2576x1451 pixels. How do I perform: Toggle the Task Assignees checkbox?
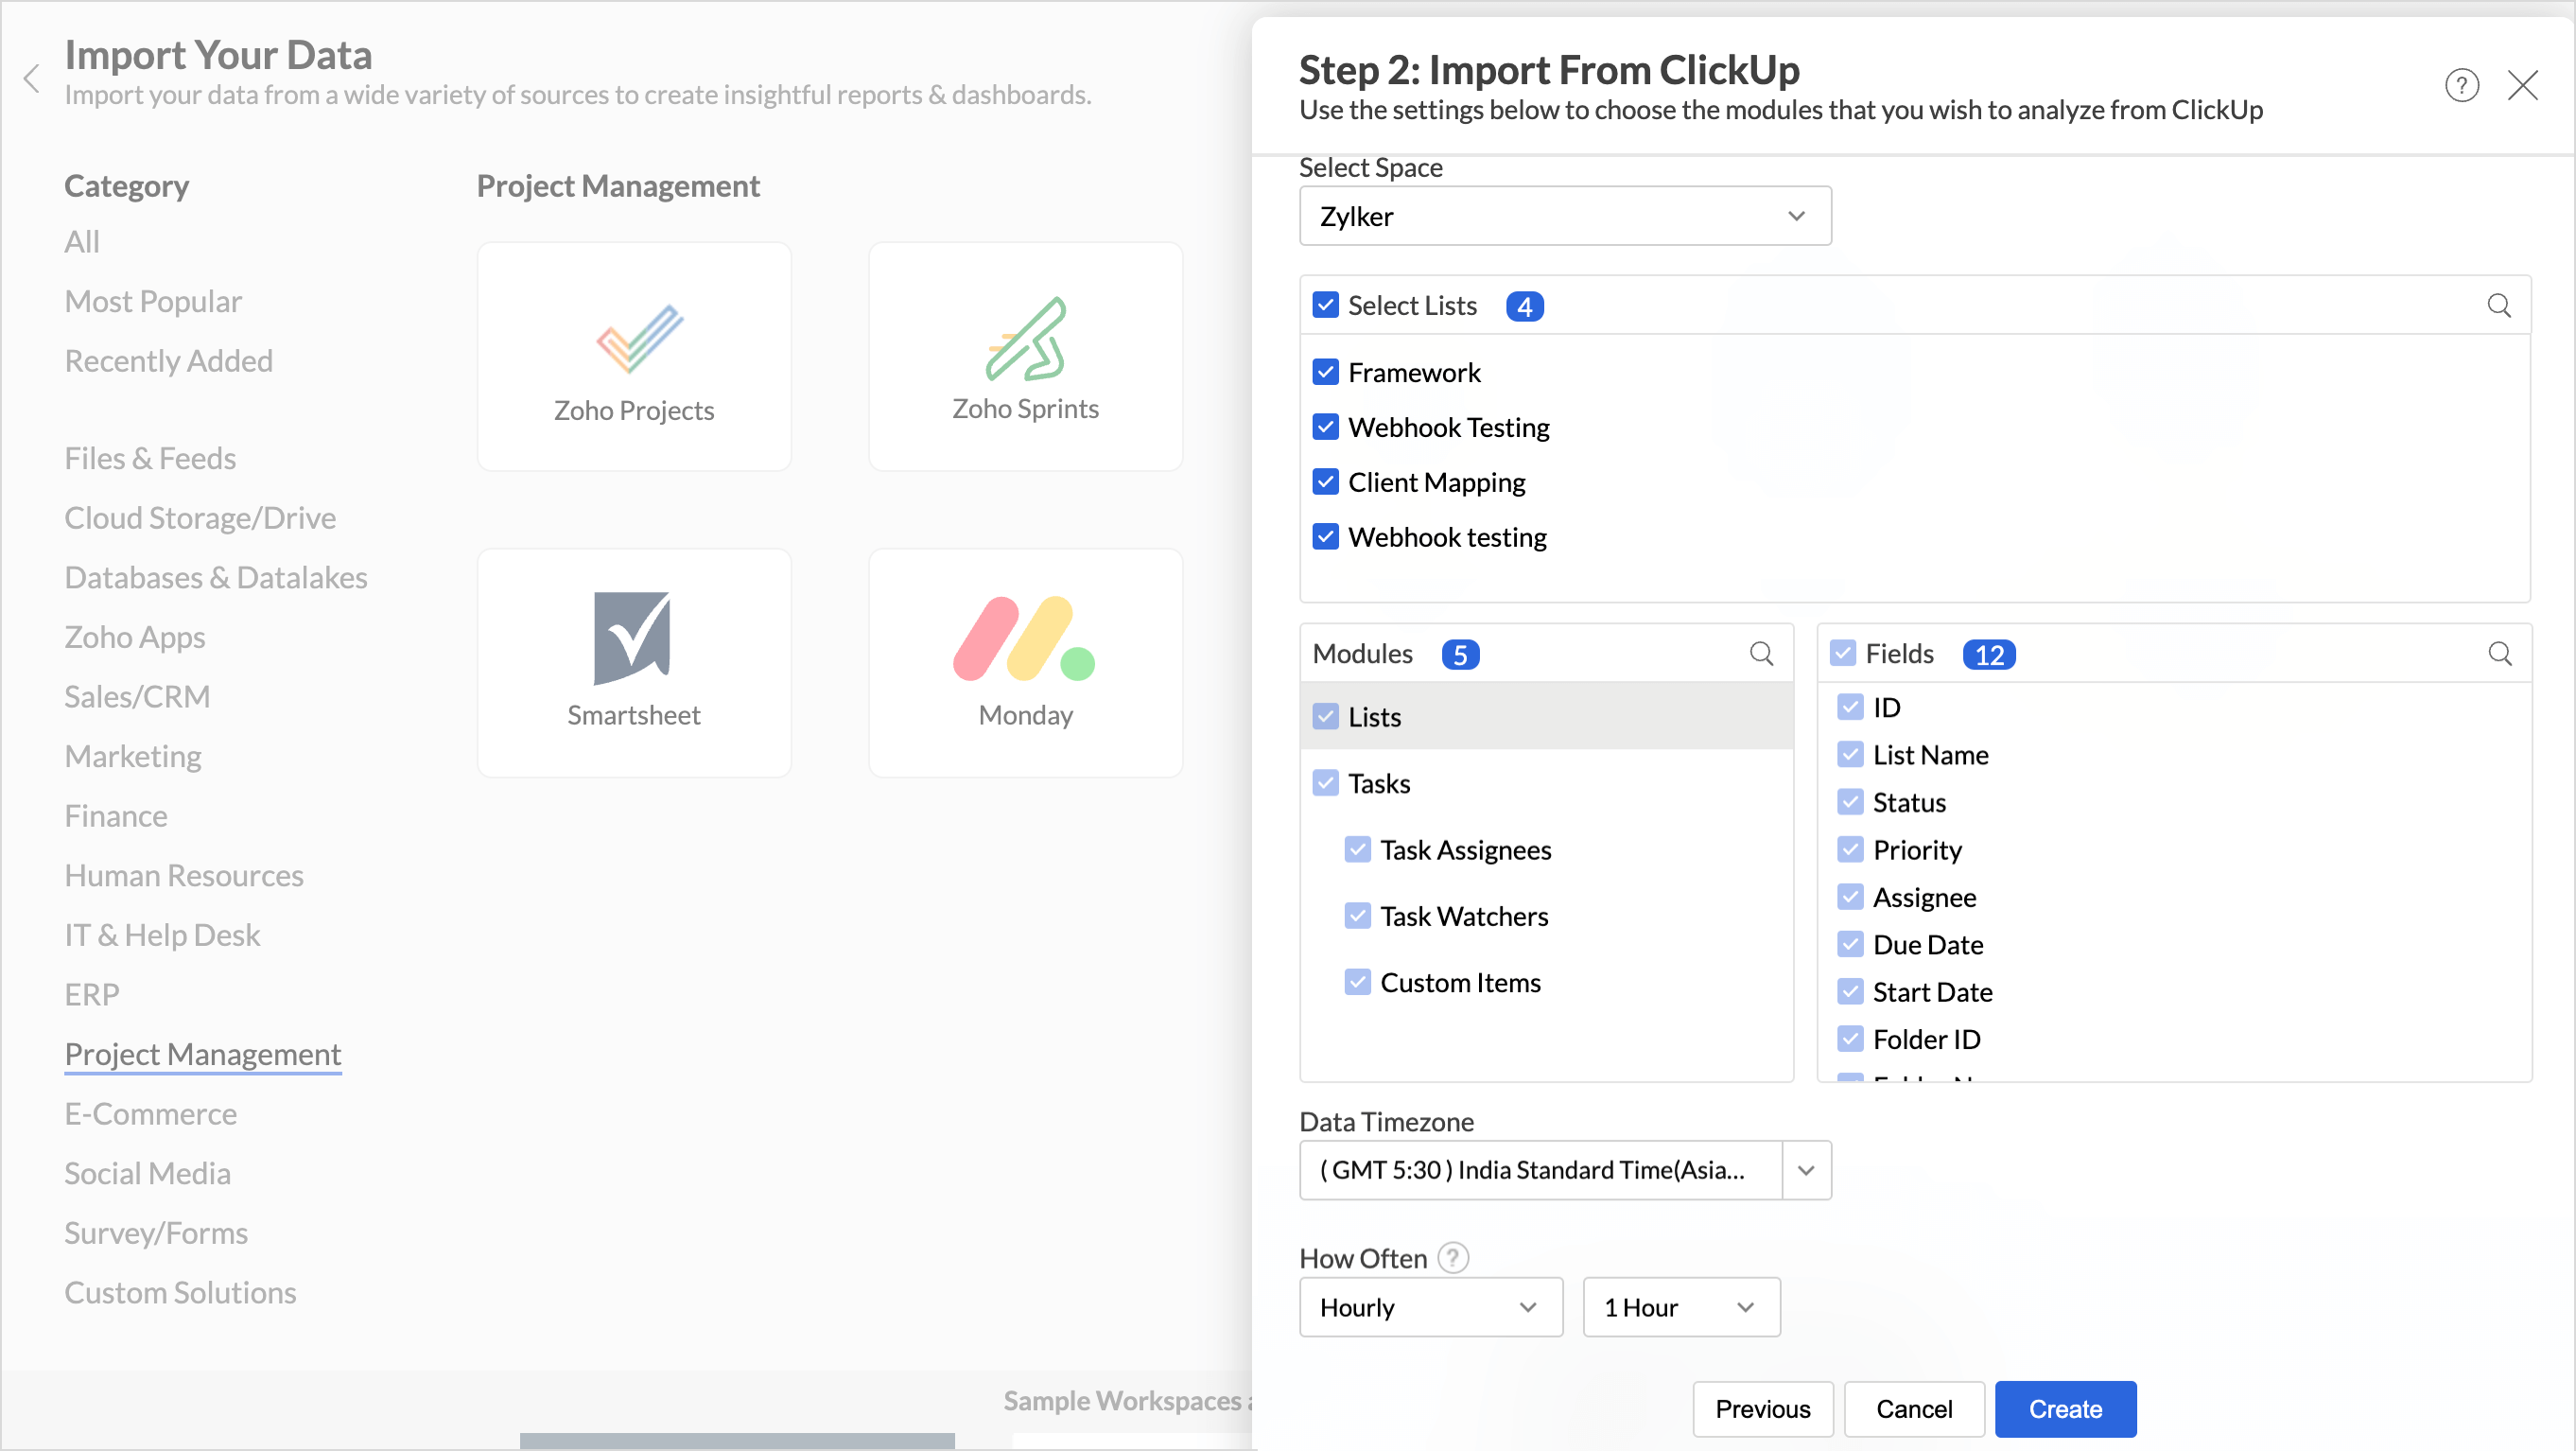1357,849
